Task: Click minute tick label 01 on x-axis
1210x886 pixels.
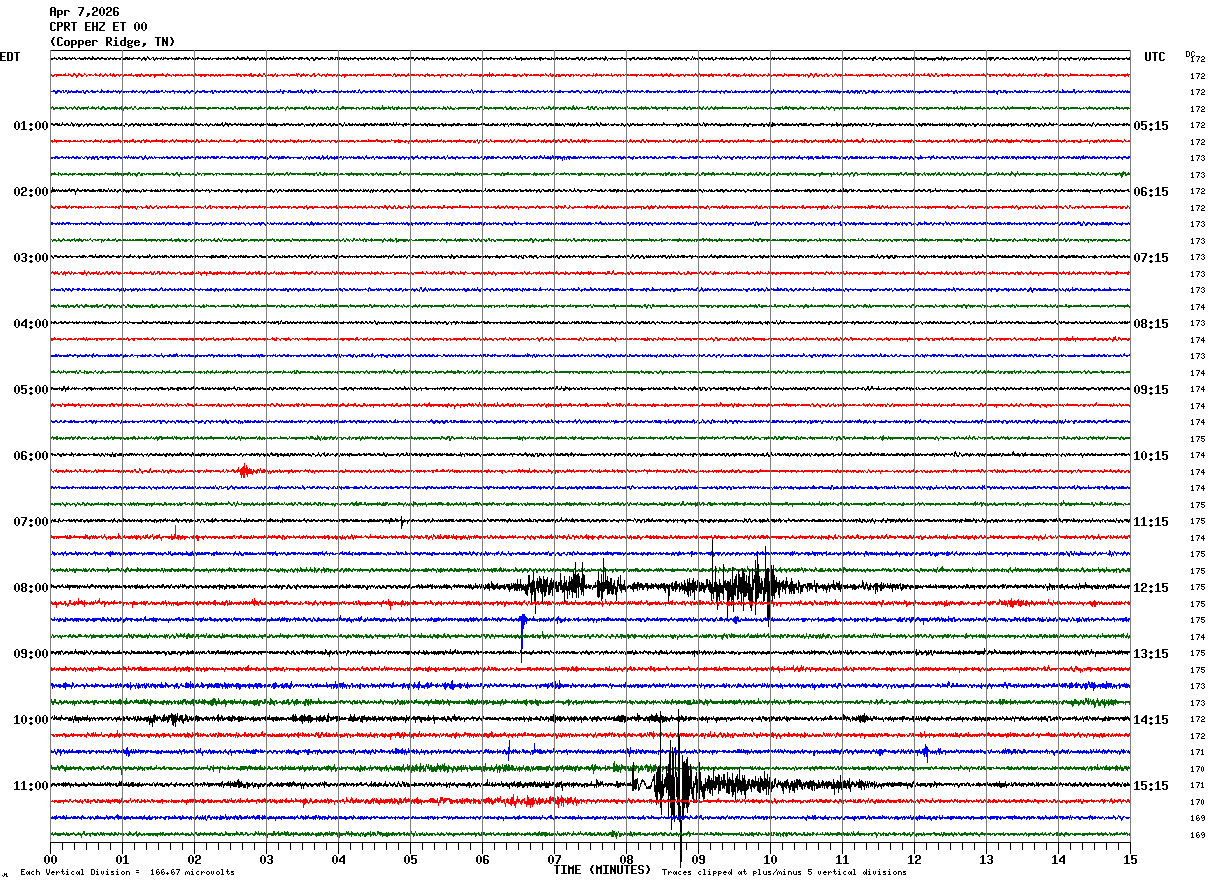Action: coord(122,859)
